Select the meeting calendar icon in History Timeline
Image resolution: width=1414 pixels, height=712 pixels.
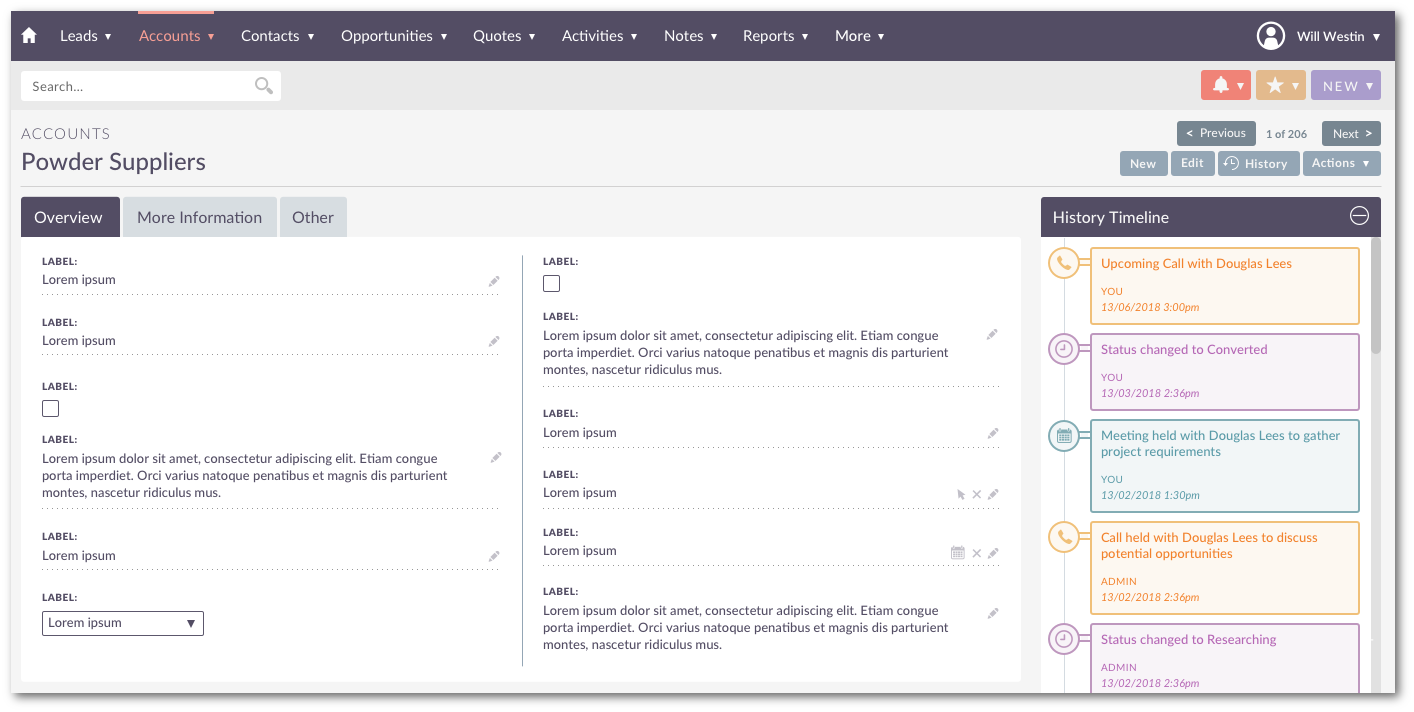click(x=1064, y=437)
